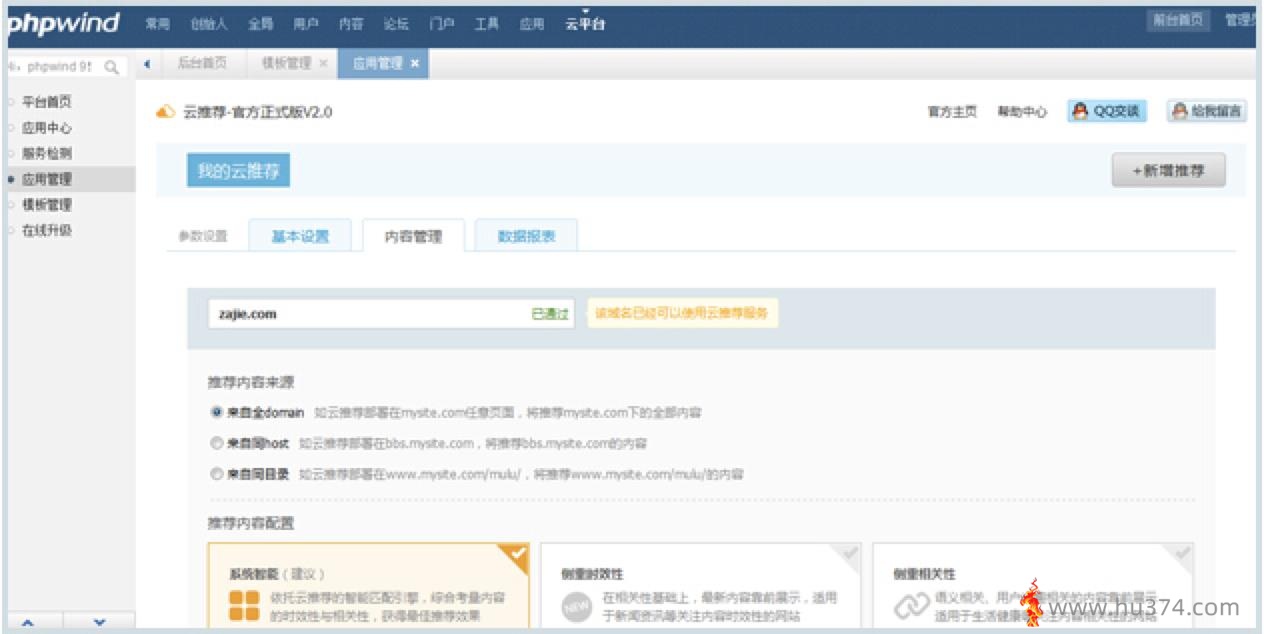Collapse sidebar with the left arrow icon
Viewport: 1264px width, 634px height.
147,63
